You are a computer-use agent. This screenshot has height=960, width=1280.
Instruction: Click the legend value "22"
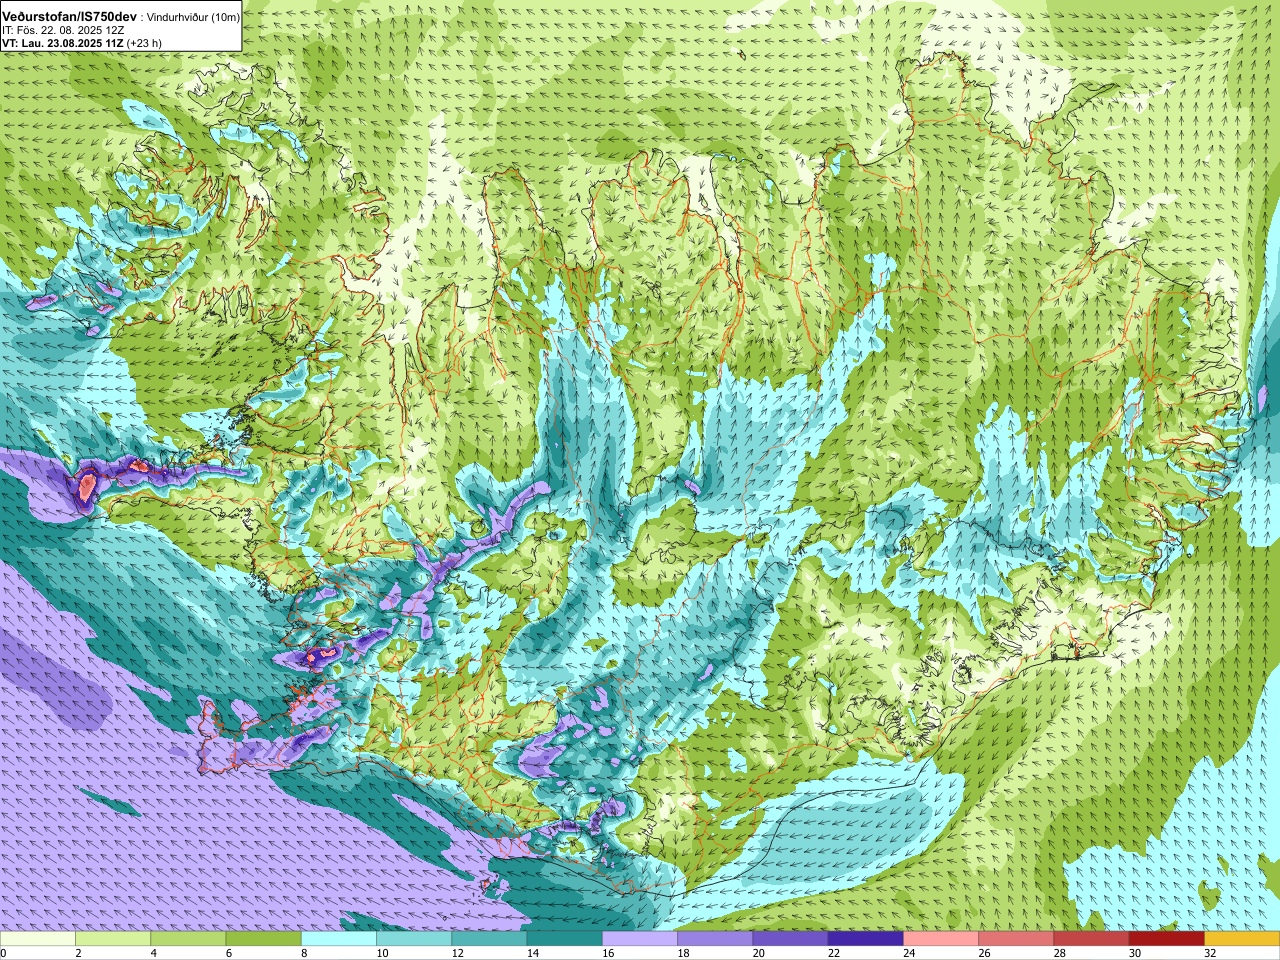click(x=834, y=953)
